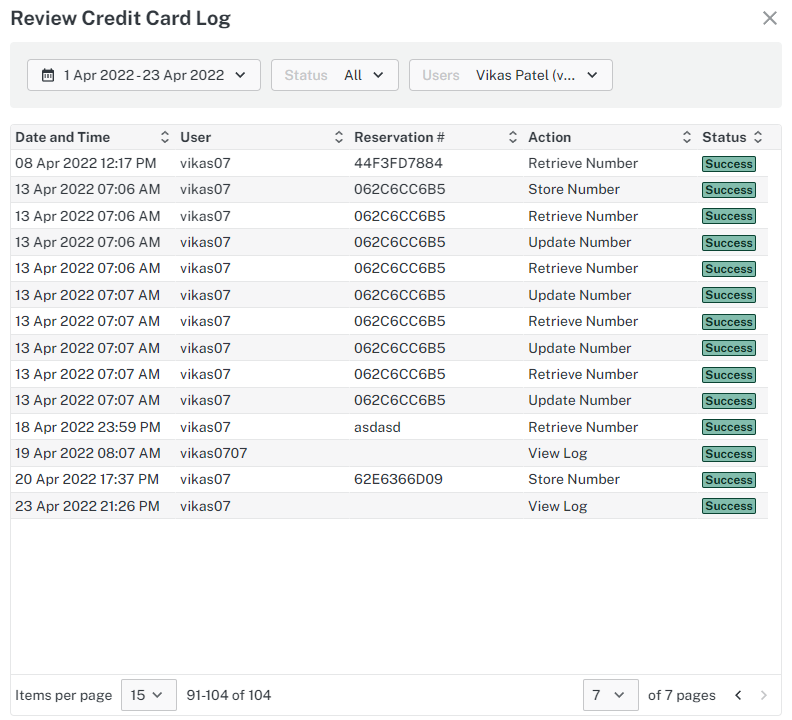
Task: Close the Review Credit Card Log dialog
Action: click(x=769, y=18)
